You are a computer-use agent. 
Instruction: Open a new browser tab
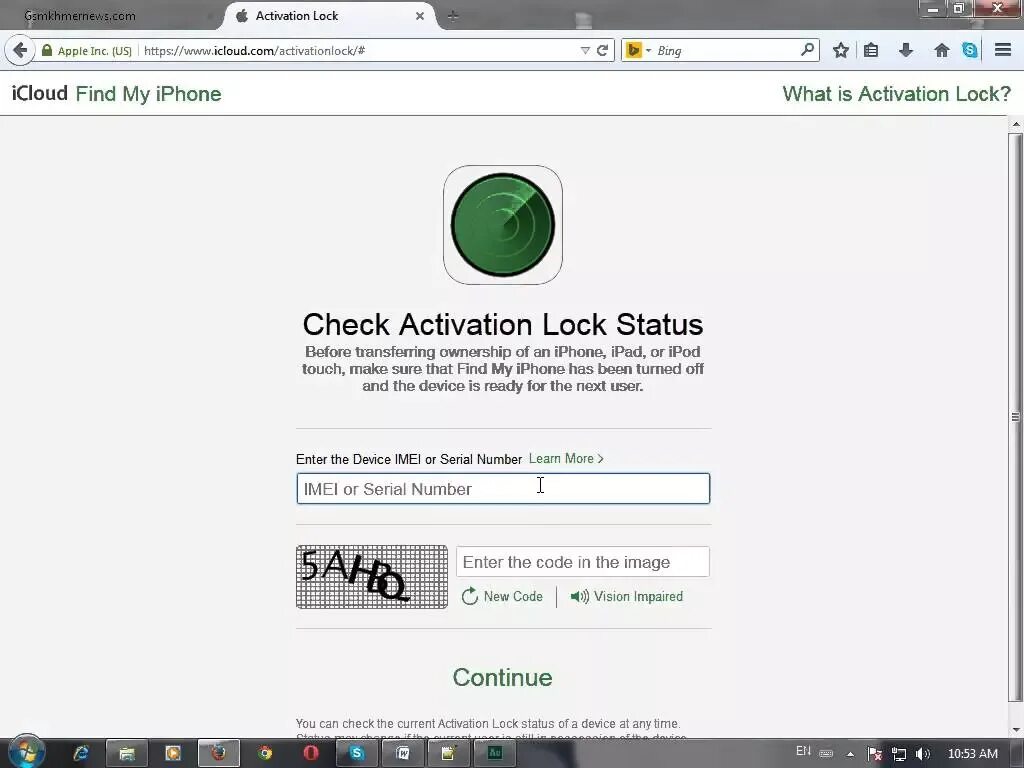(453, 16)
